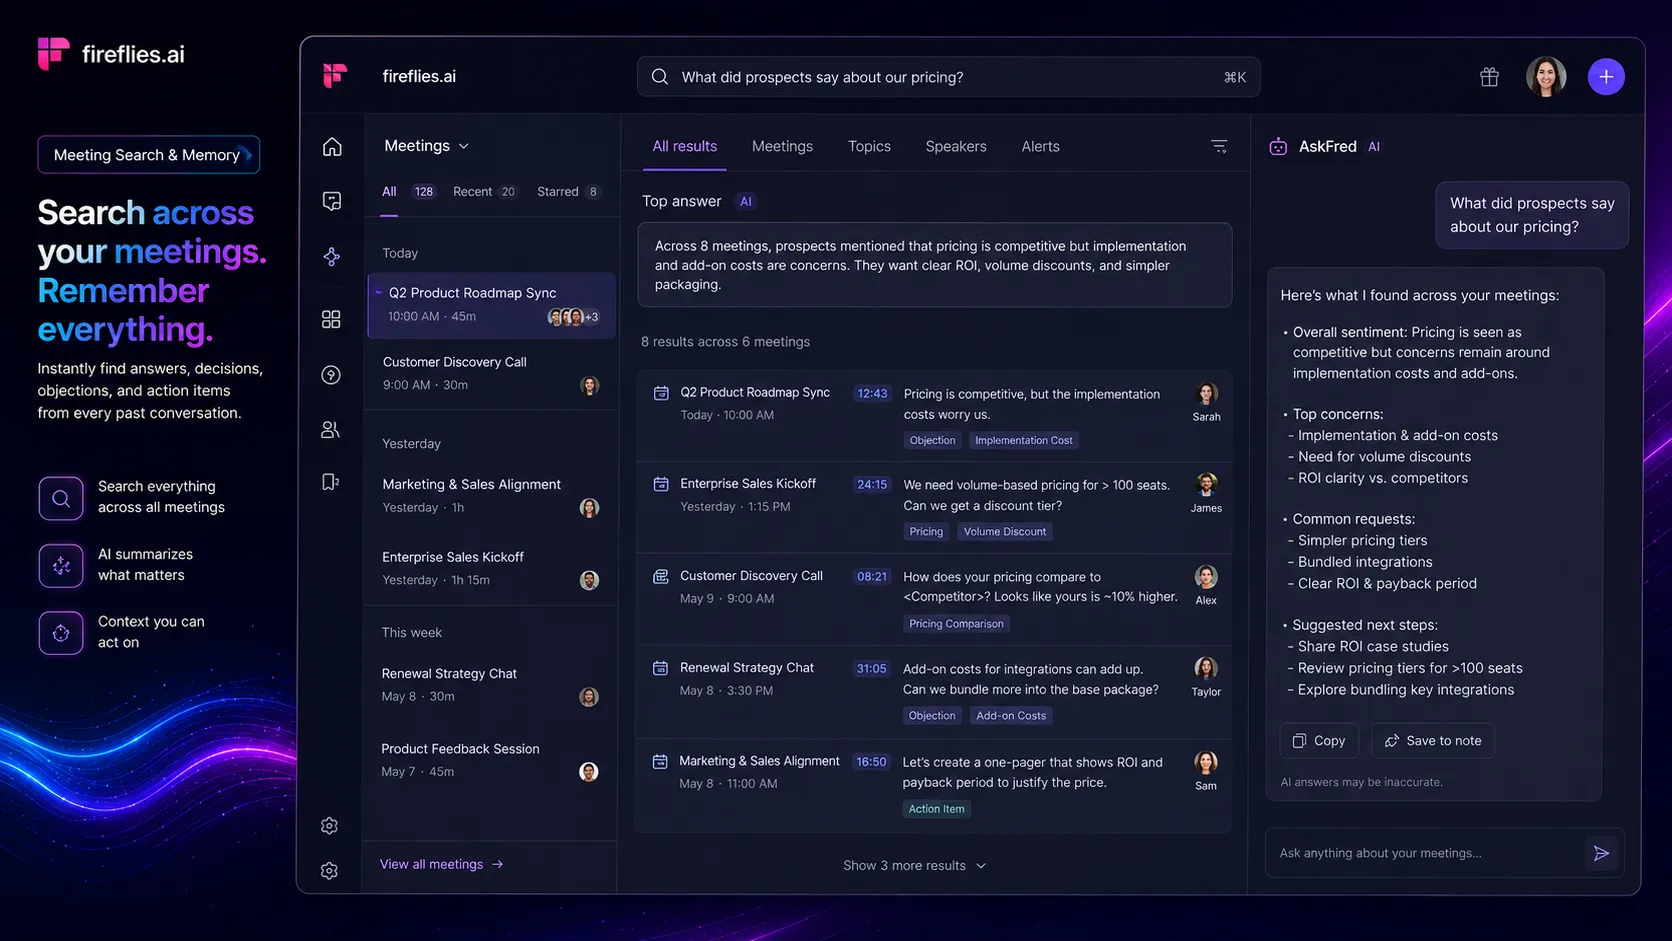
Task: Jump to timestamp 16:50
Action: pos(871,762)
